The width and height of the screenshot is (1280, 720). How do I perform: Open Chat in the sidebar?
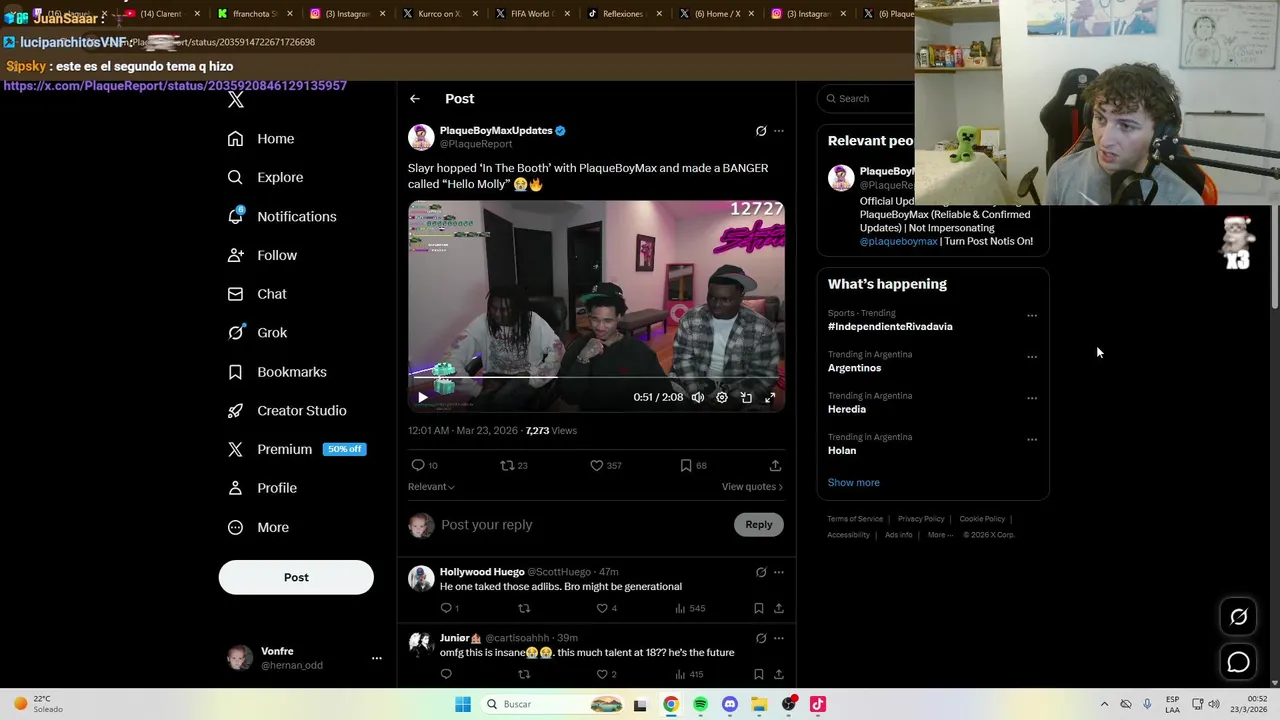pos(256,294)
